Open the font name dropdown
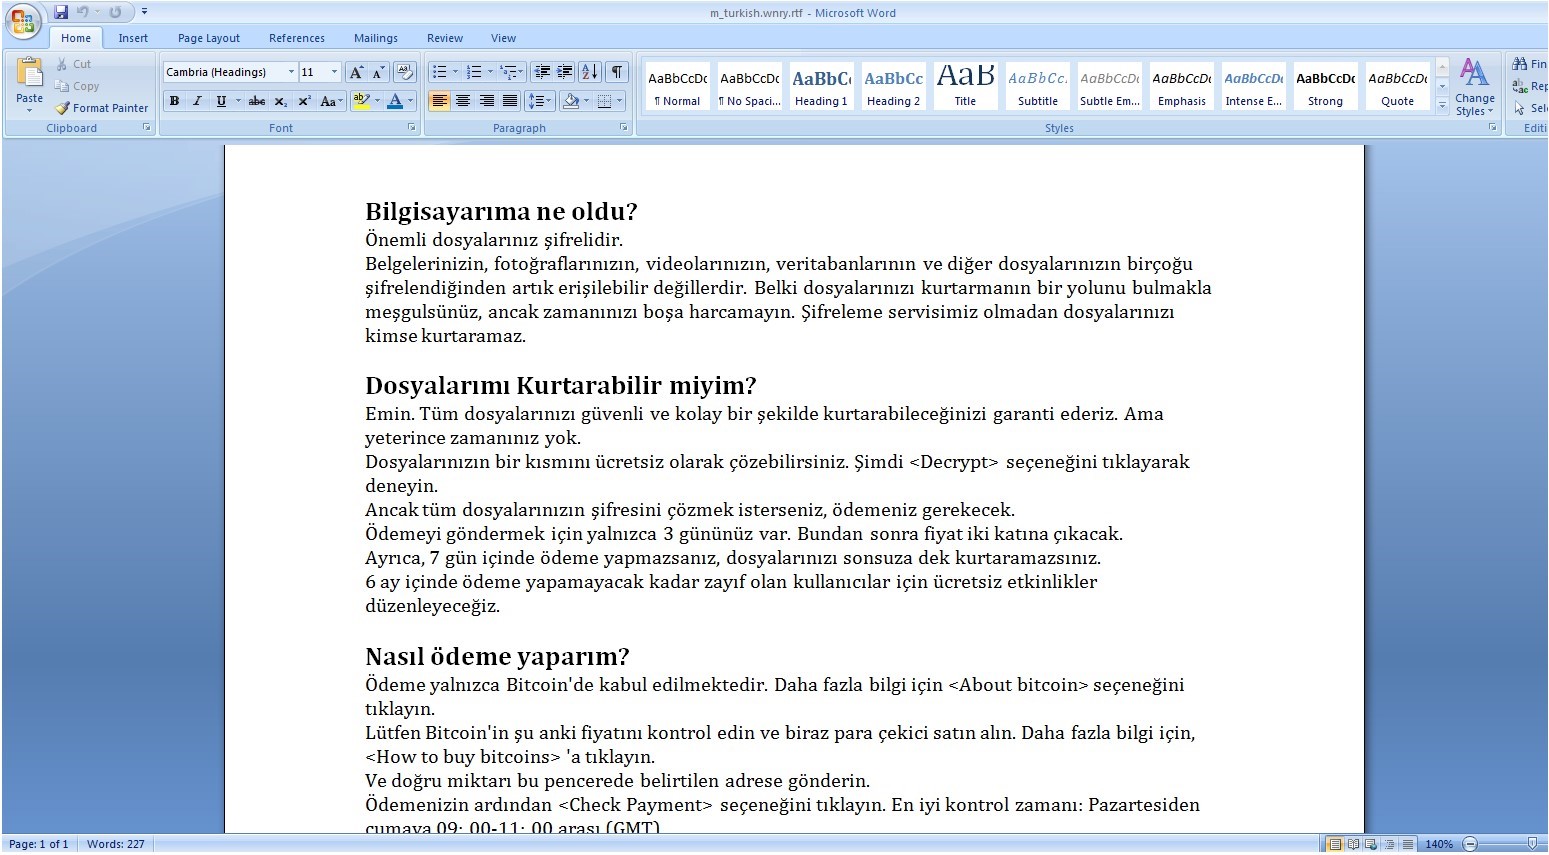The height and width of the screenshot is (855, 1549). coord(291,72)
